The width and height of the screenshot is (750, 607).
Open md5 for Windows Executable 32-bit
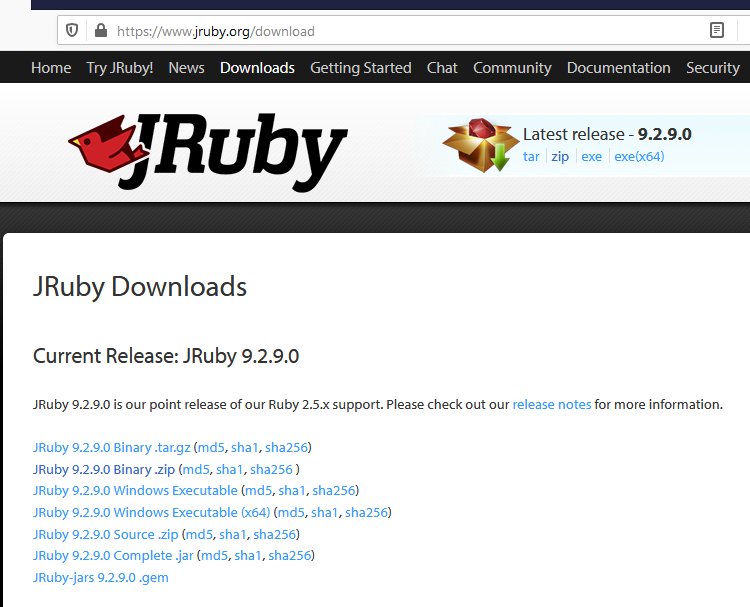(x=258, y=491)
